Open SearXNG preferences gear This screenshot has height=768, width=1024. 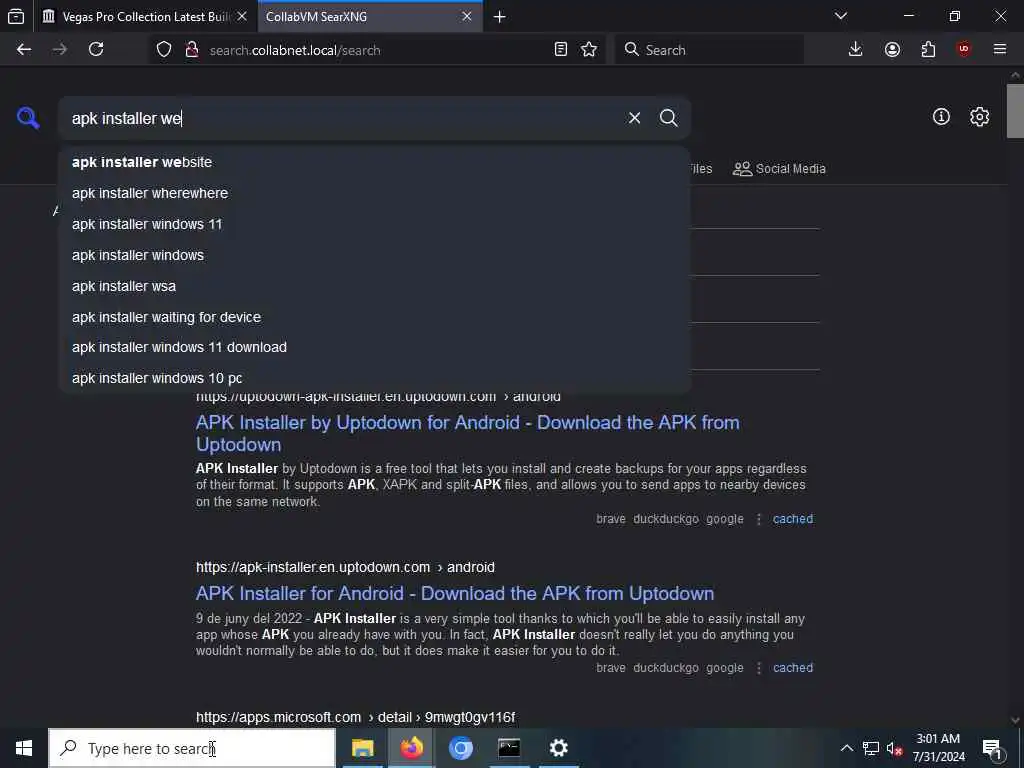point(979,117)
